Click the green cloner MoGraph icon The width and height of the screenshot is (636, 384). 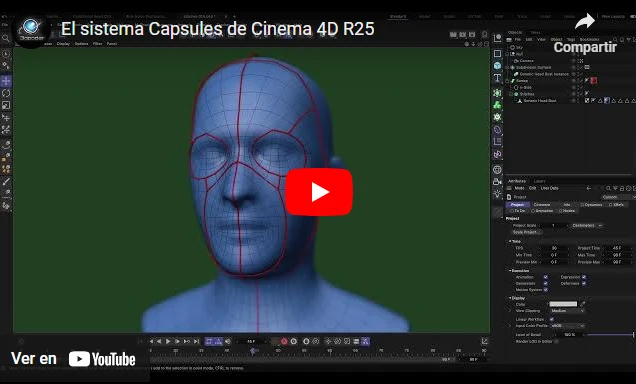[498, 105]
